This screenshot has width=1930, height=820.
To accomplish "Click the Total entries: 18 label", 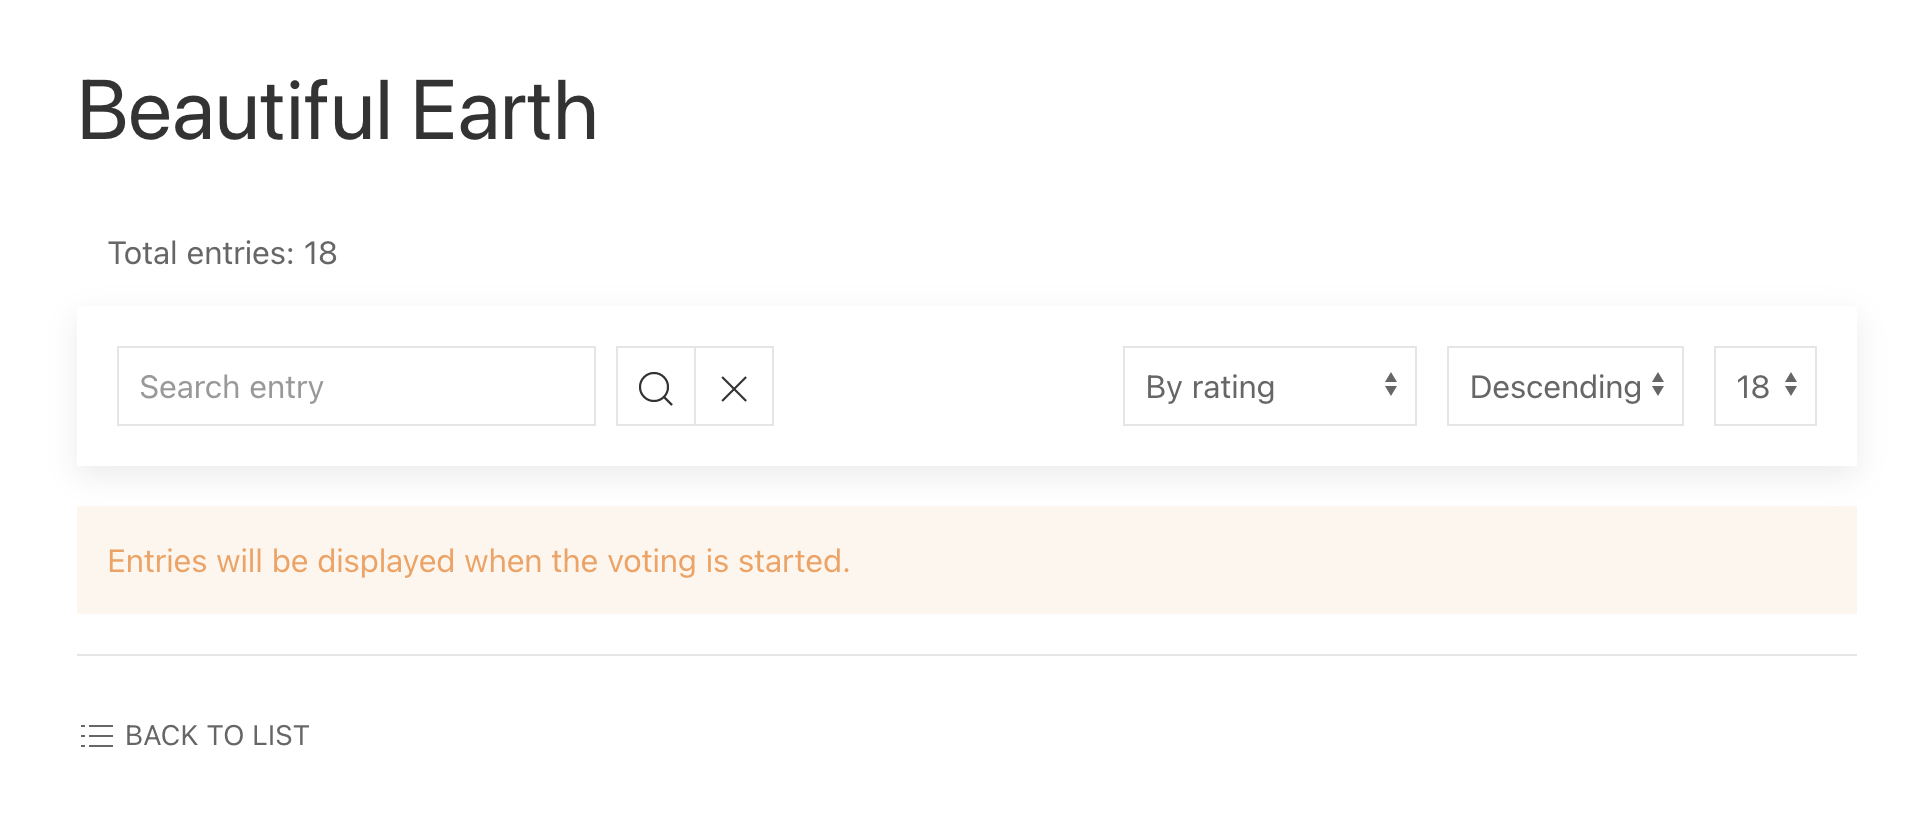I will [x=222, y=253].
